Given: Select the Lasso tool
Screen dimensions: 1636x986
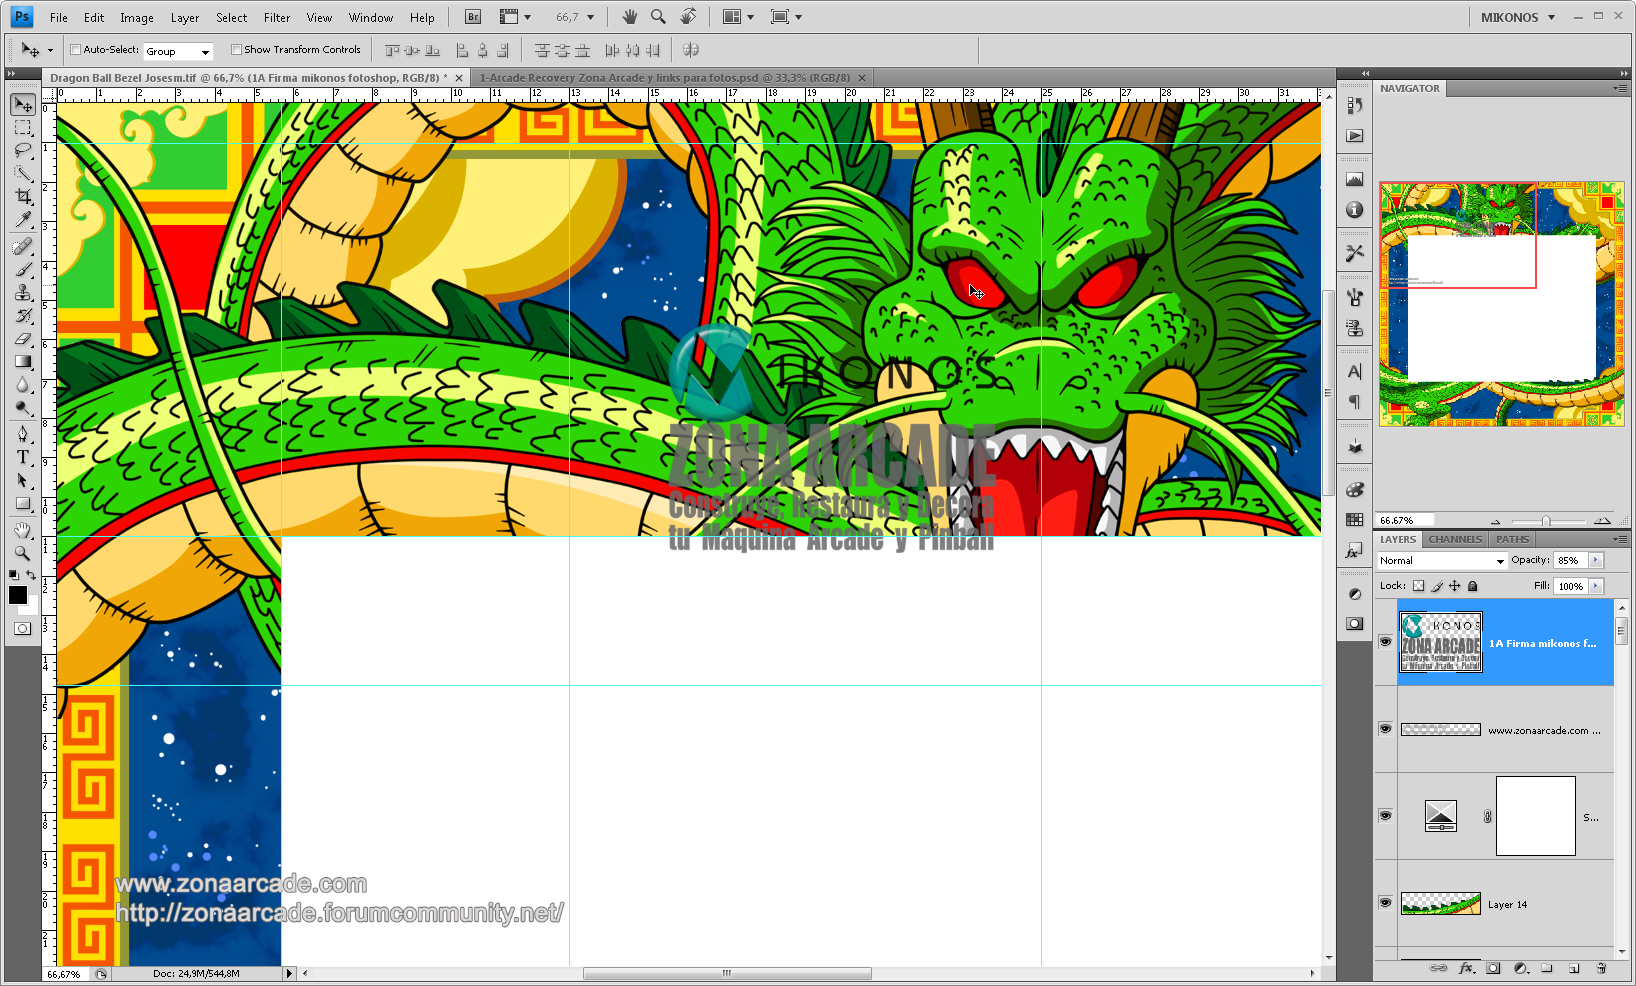Looking at the screenshot, I should coord(23,150).
